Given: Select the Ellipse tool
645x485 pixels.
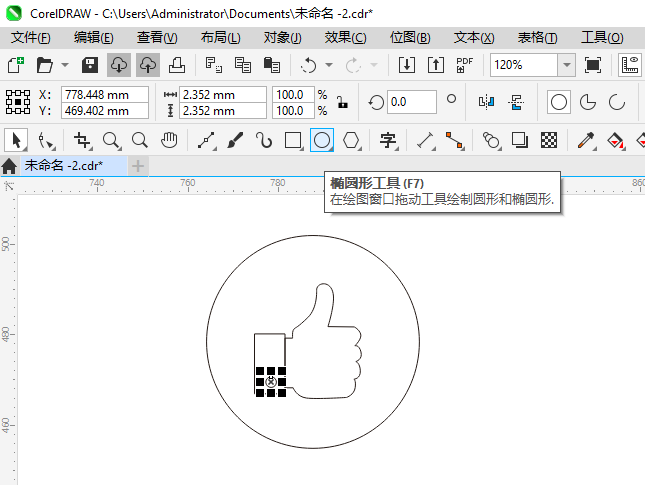Looking at the screenshot, I should click(x=322, y=140).
